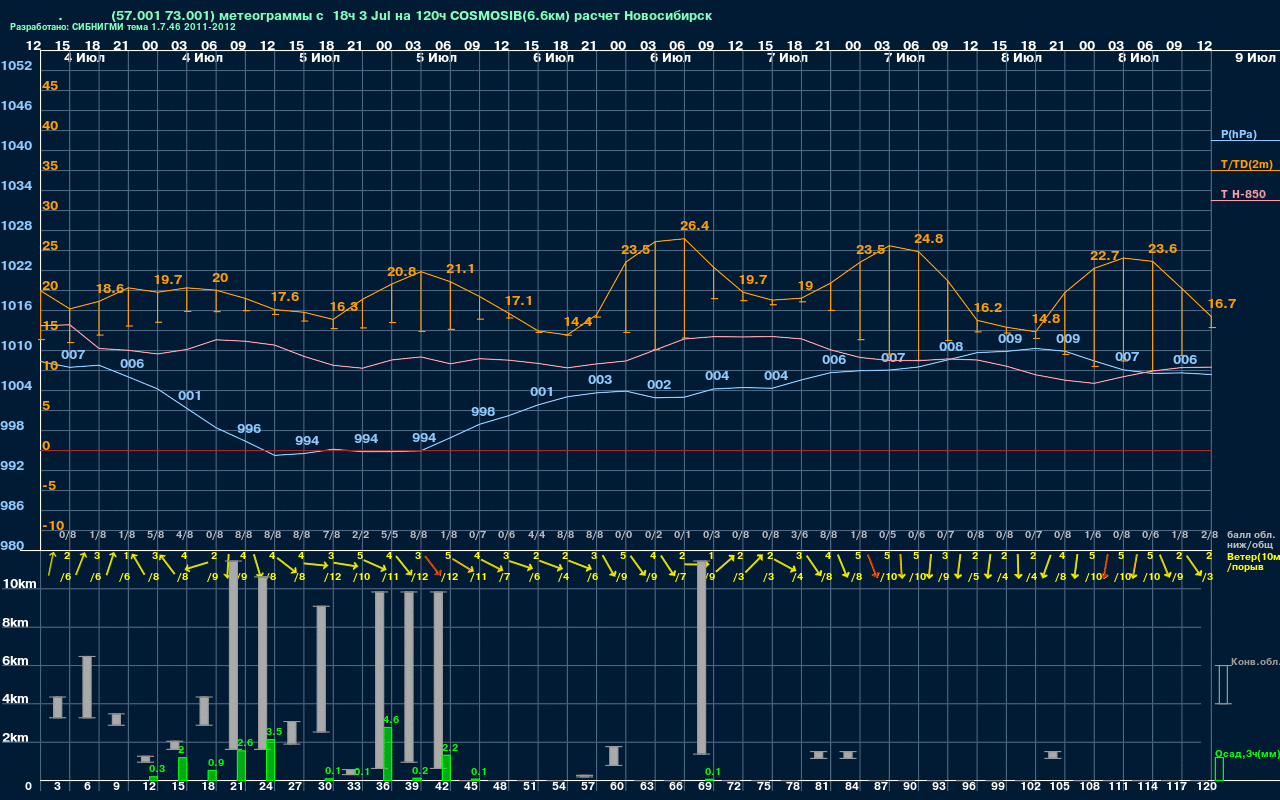The width and height of the screenshot is (1280, 800).
Task: Click the Ветер(10м) wind legend label
Action: (x=1252, y=555)
